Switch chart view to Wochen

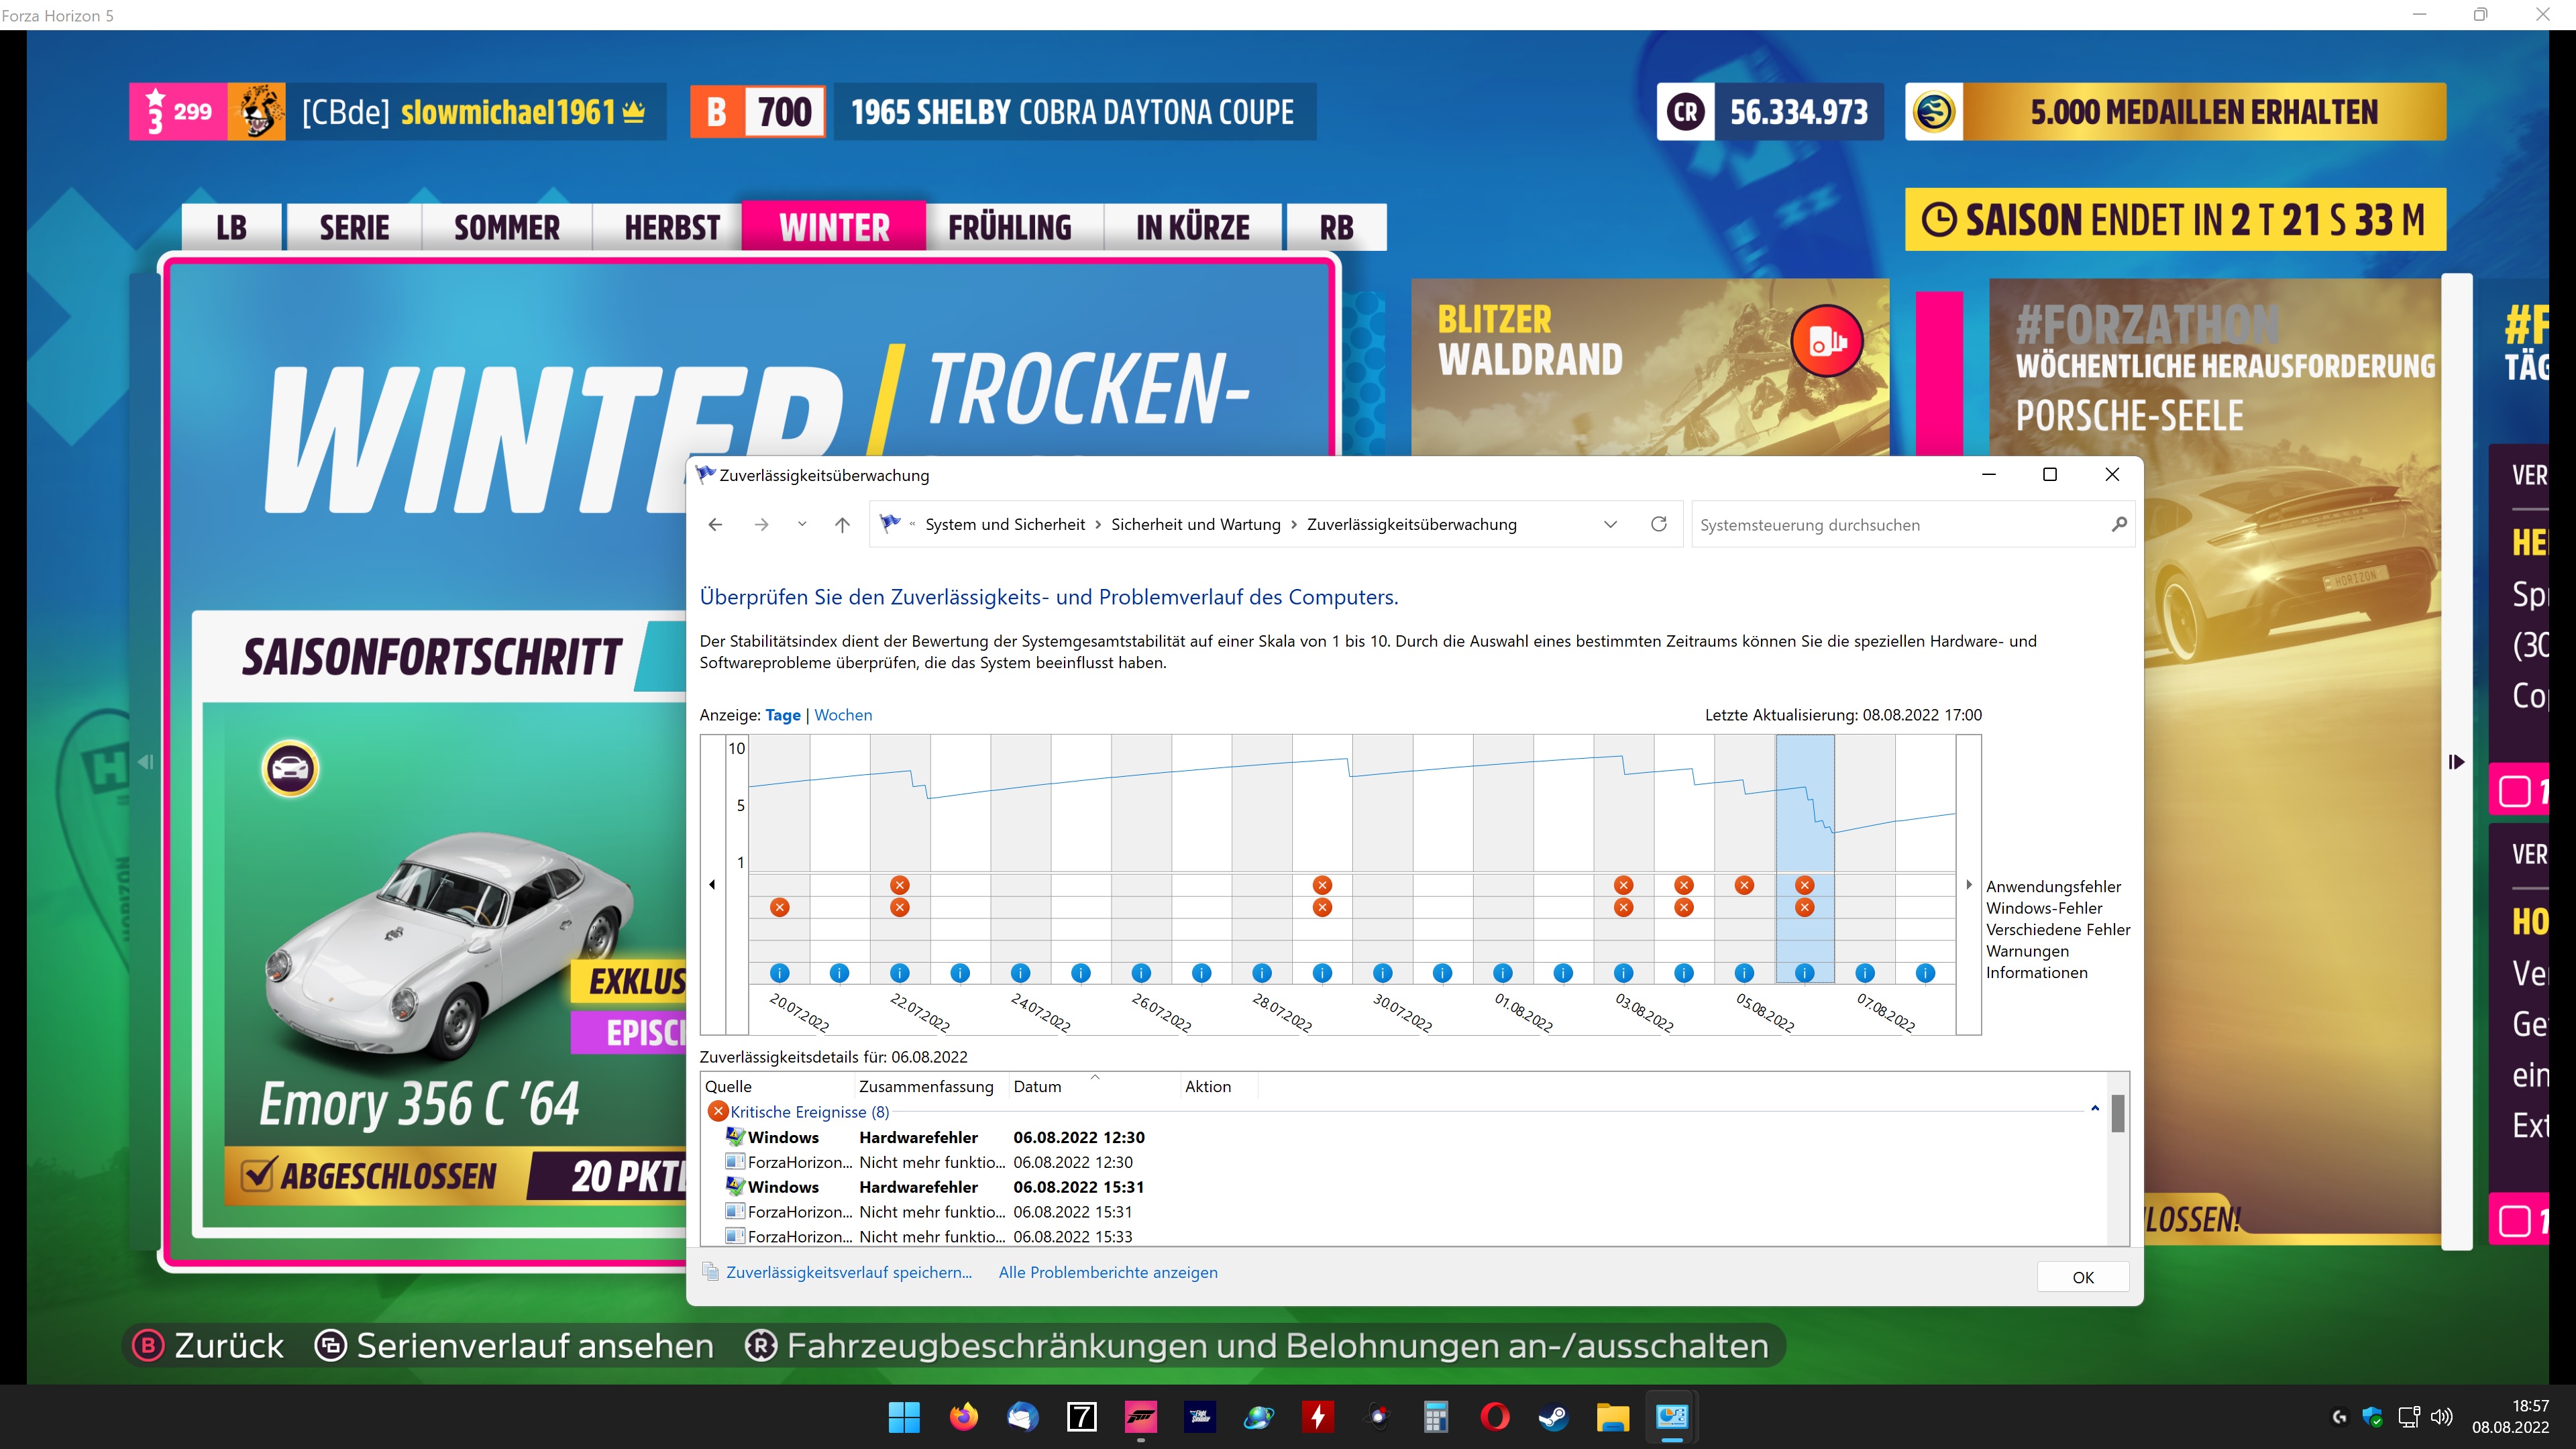tap(842, 715)
